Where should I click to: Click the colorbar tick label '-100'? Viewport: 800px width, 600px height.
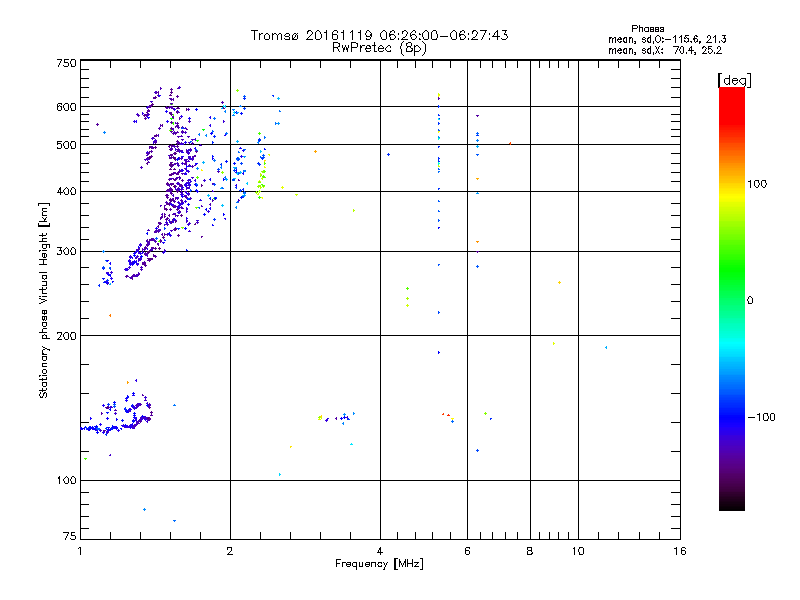(761, 417)
